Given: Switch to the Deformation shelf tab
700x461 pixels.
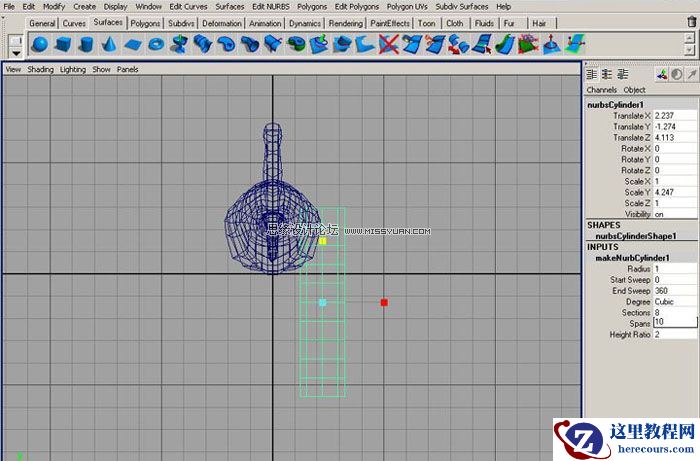Looking at the screenshot, I should pos(222,23).
